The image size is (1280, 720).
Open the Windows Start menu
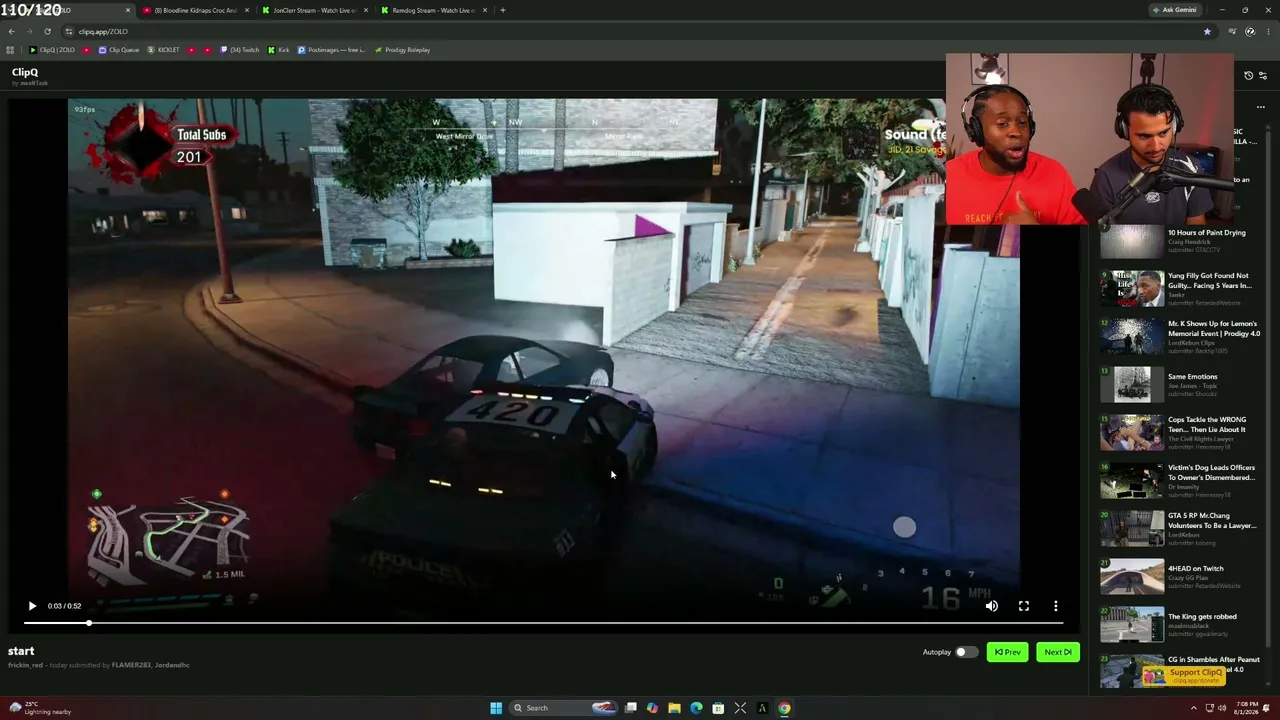point(495,708)
